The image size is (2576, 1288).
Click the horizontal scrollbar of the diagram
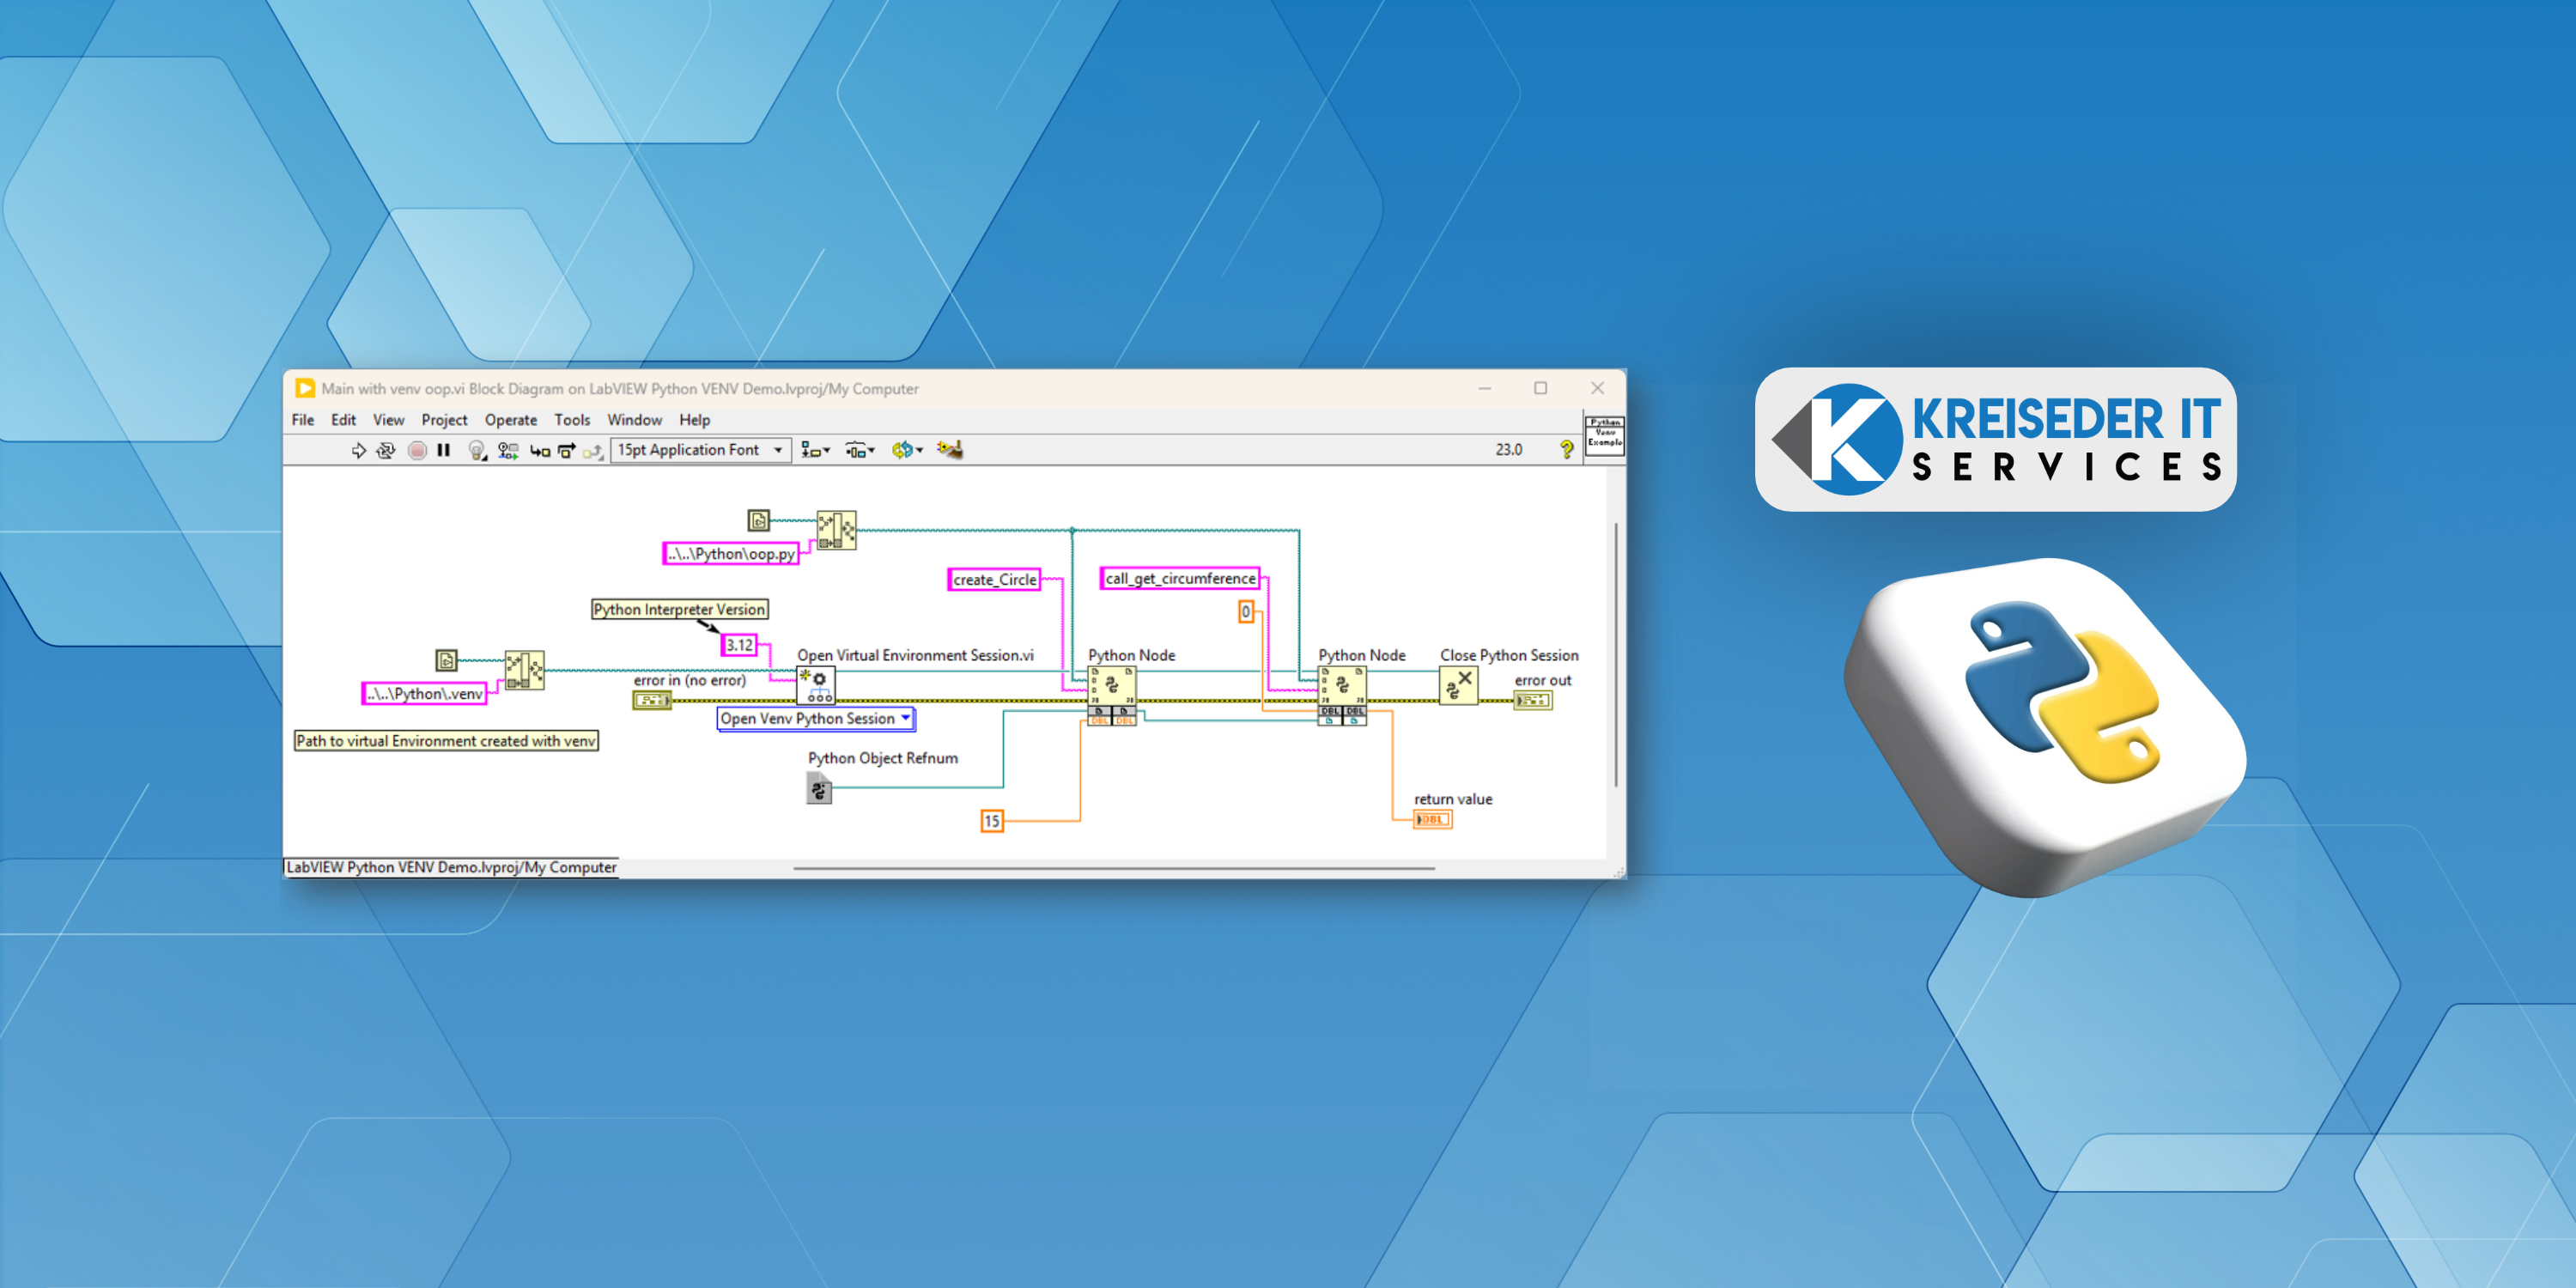(x=1114, y=868)
